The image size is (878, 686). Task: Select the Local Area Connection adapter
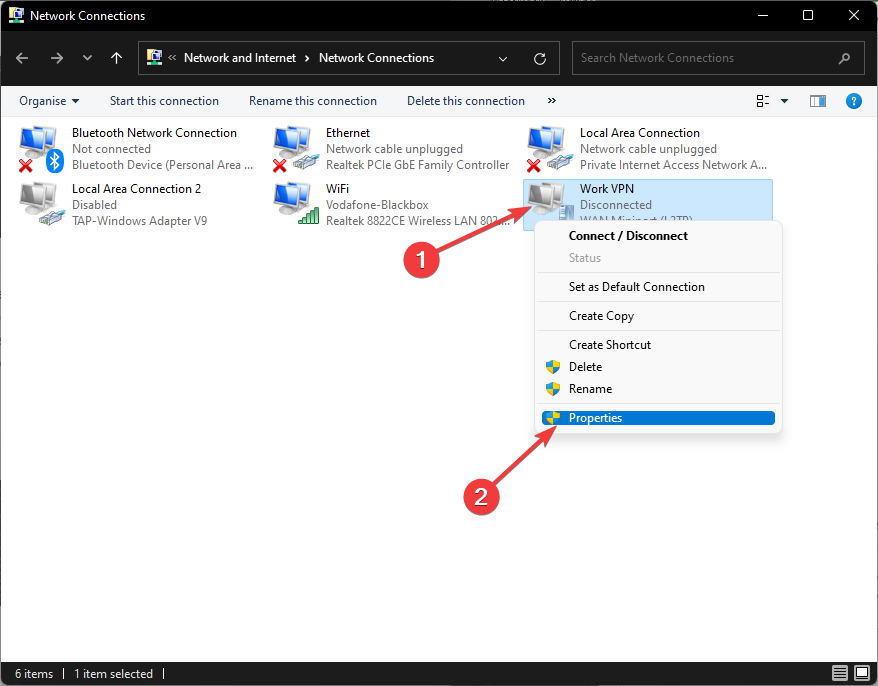549,149
